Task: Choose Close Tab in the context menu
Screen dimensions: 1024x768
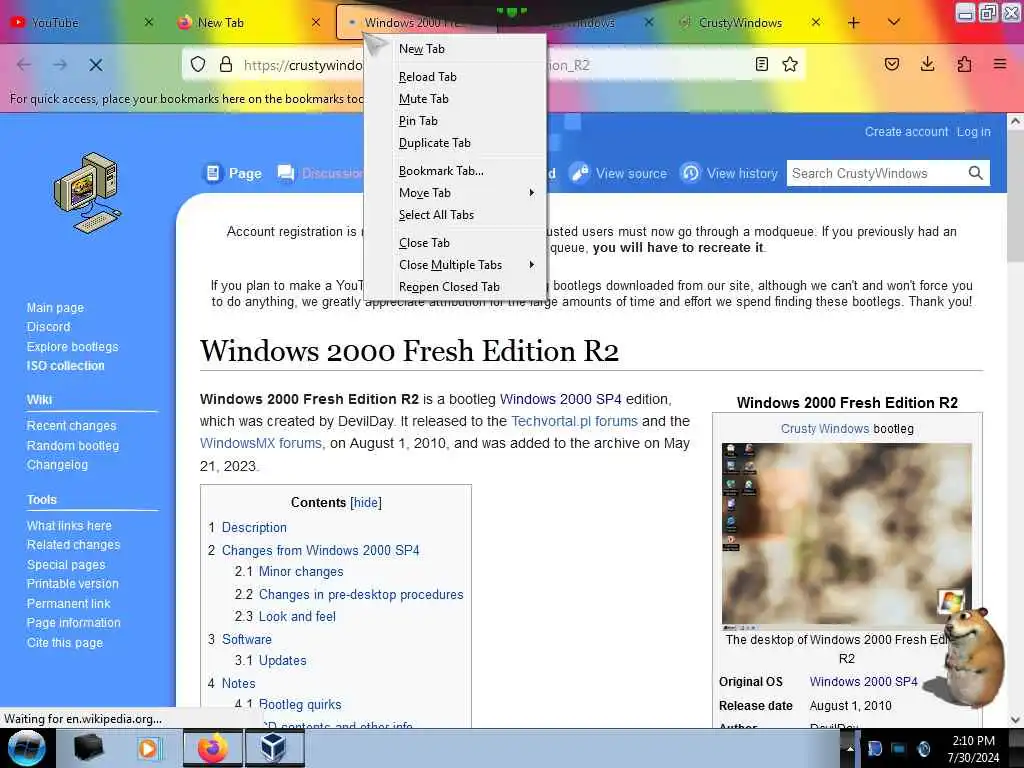Action: point(456,243)
